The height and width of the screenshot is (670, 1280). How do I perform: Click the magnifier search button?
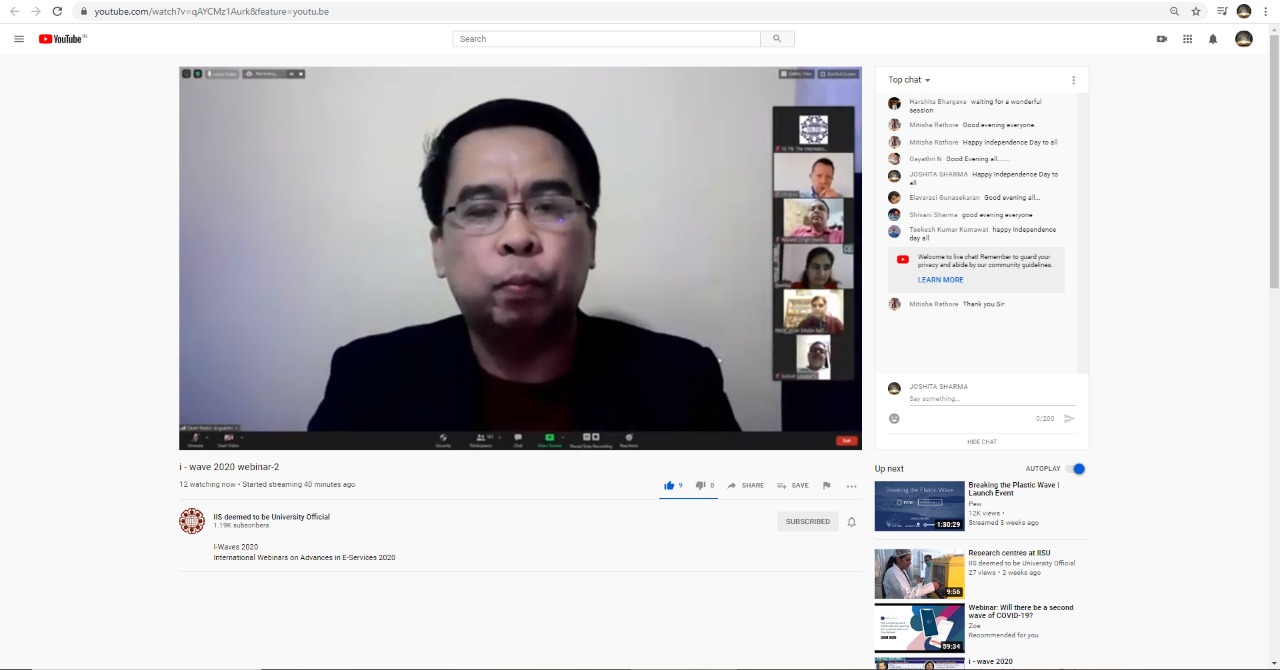(777, 39)
